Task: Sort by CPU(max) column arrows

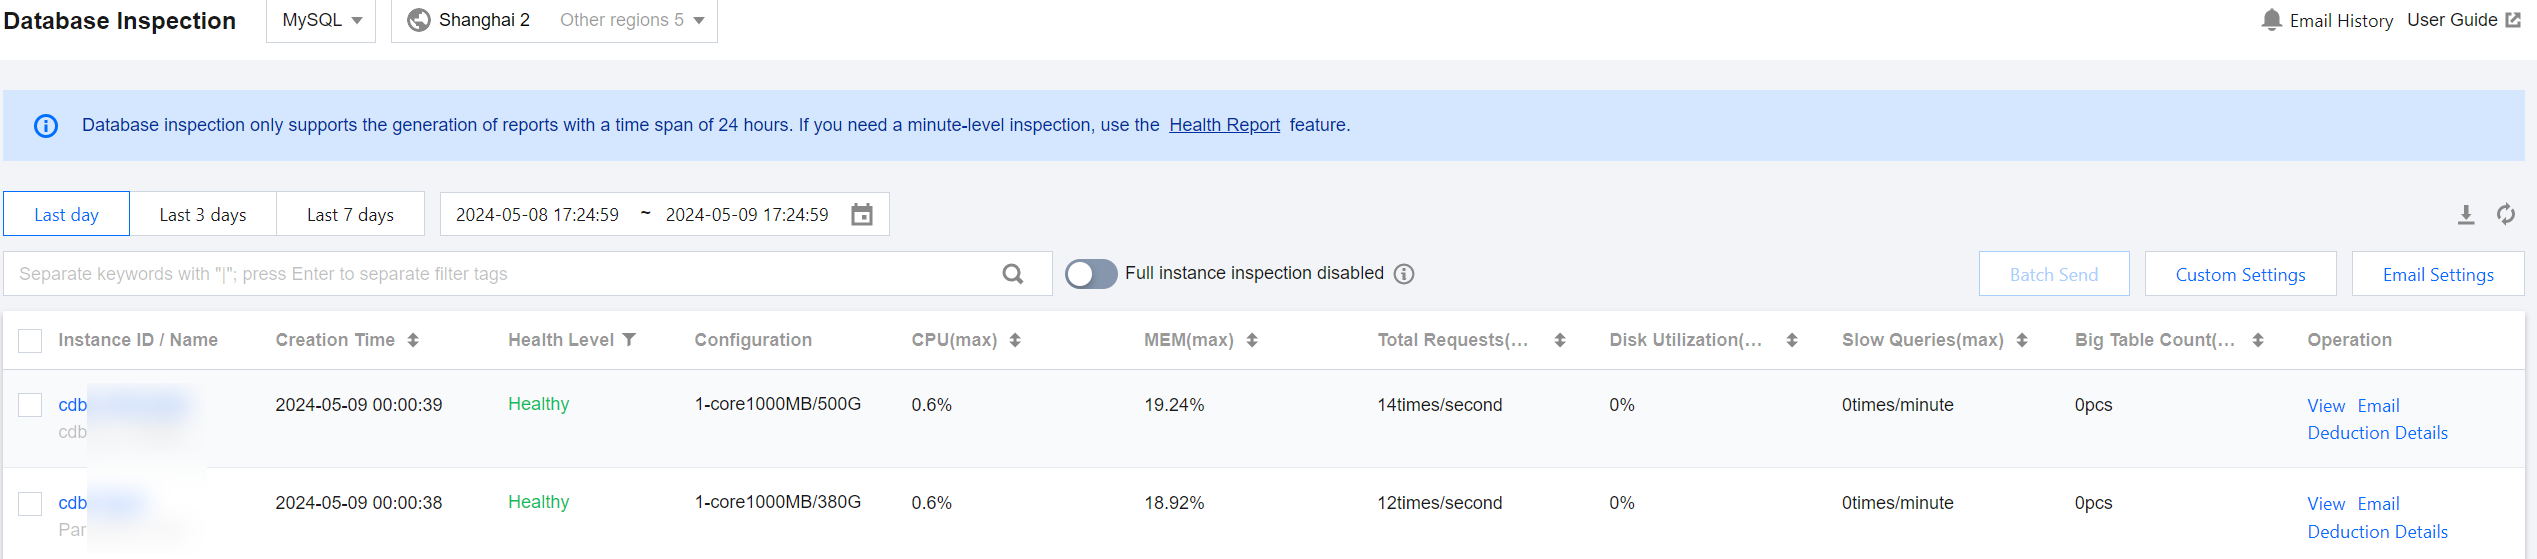Action: [1015, 340]
